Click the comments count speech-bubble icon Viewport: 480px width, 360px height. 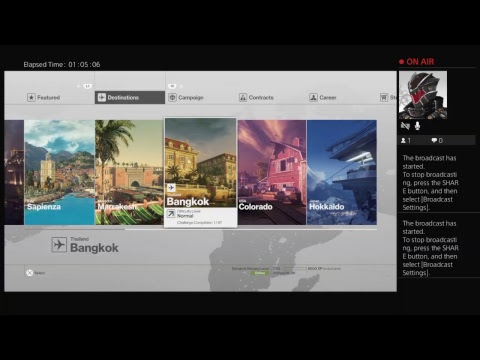pos(434,140)
